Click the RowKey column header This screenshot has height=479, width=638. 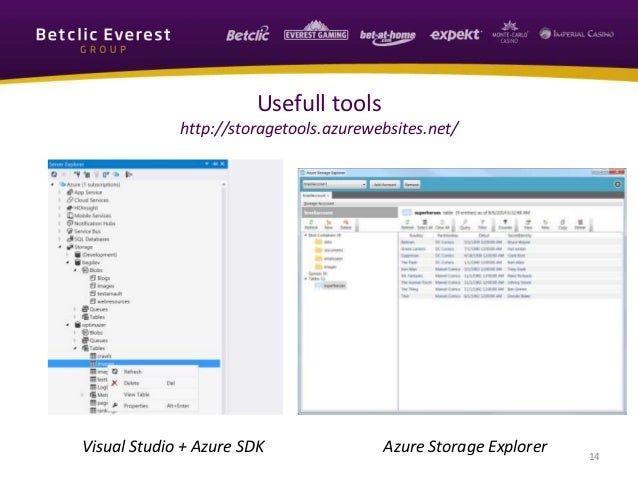416,235
